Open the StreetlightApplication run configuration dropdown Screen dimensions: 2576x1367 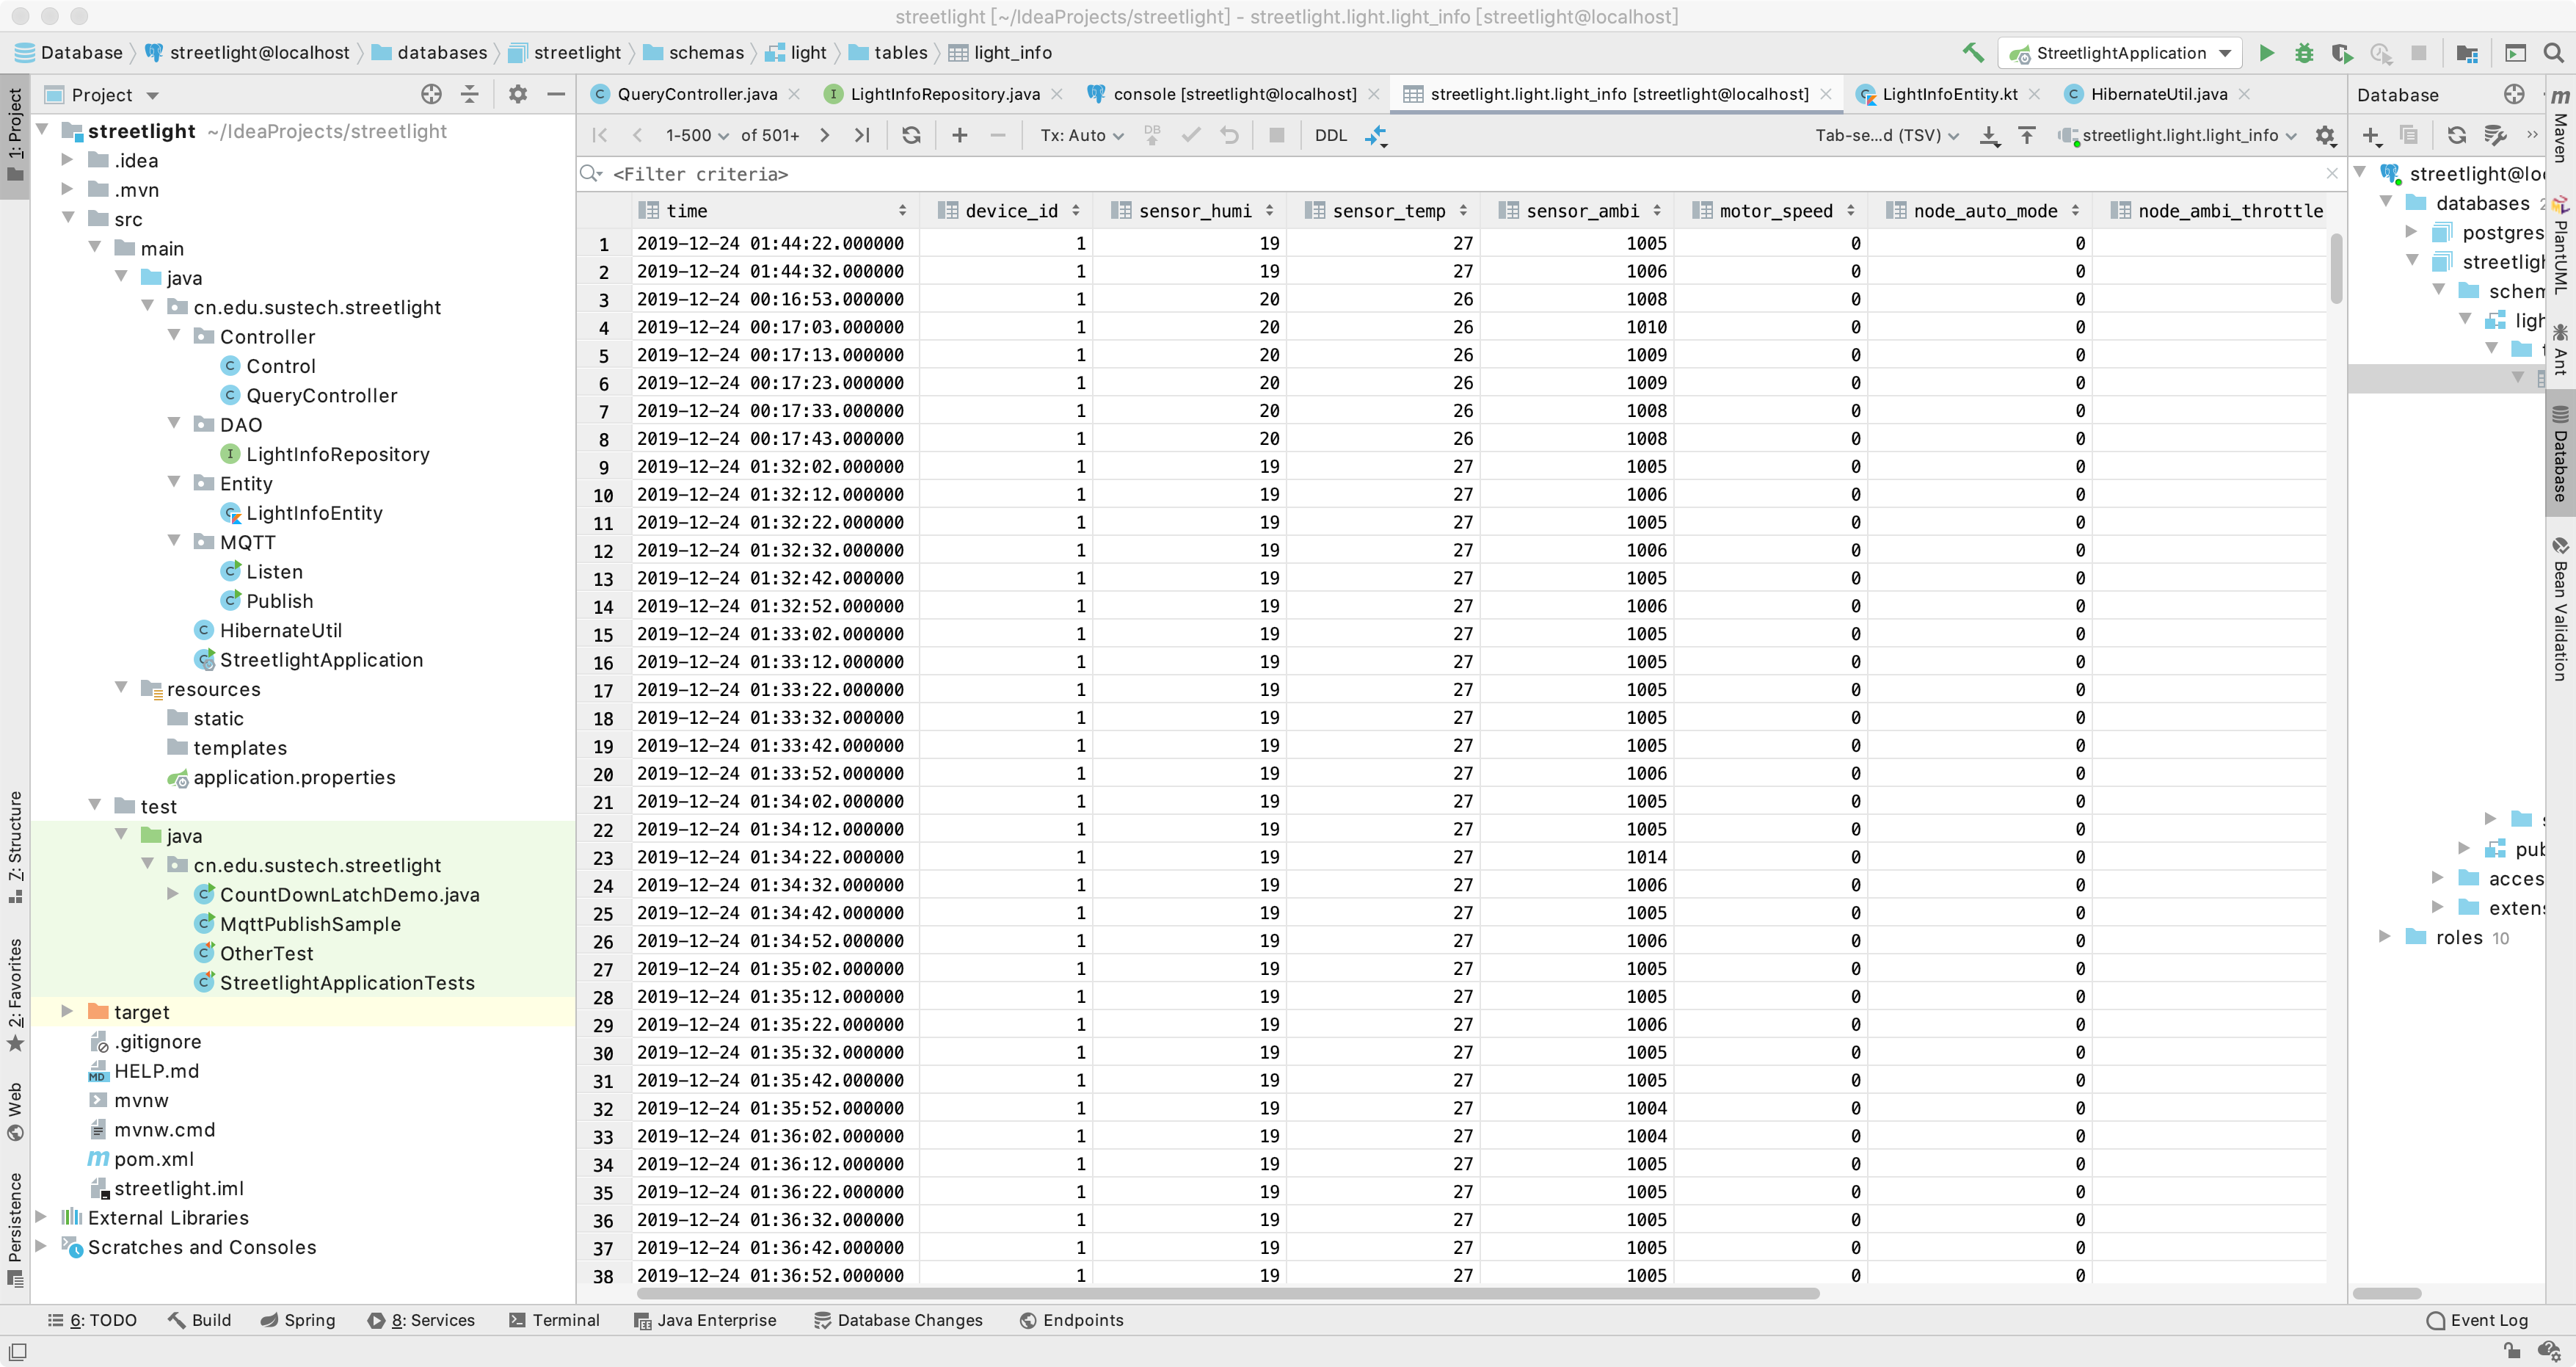[x=2120, y=53]
